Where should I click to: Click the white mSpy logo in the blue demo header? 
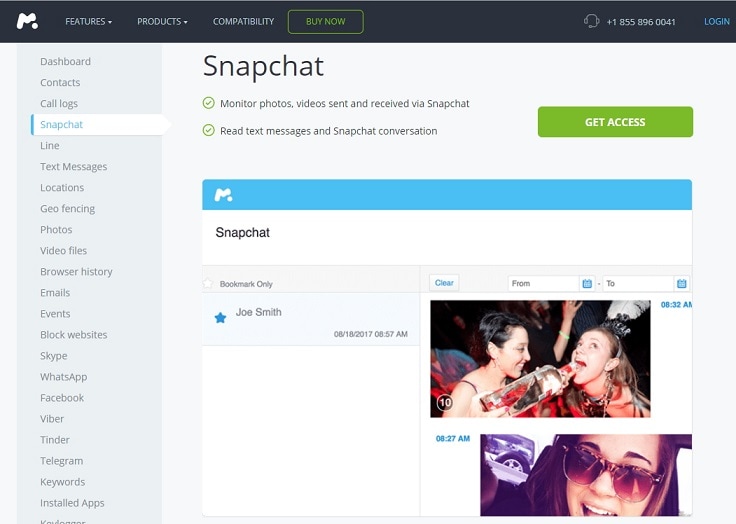[x=223, y=194]
